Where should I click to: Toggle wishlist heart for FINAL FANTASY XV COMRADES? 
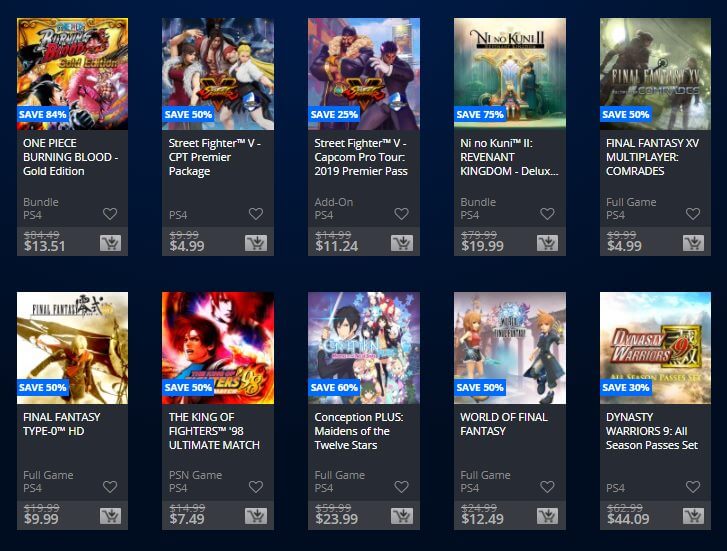point(693,214)
